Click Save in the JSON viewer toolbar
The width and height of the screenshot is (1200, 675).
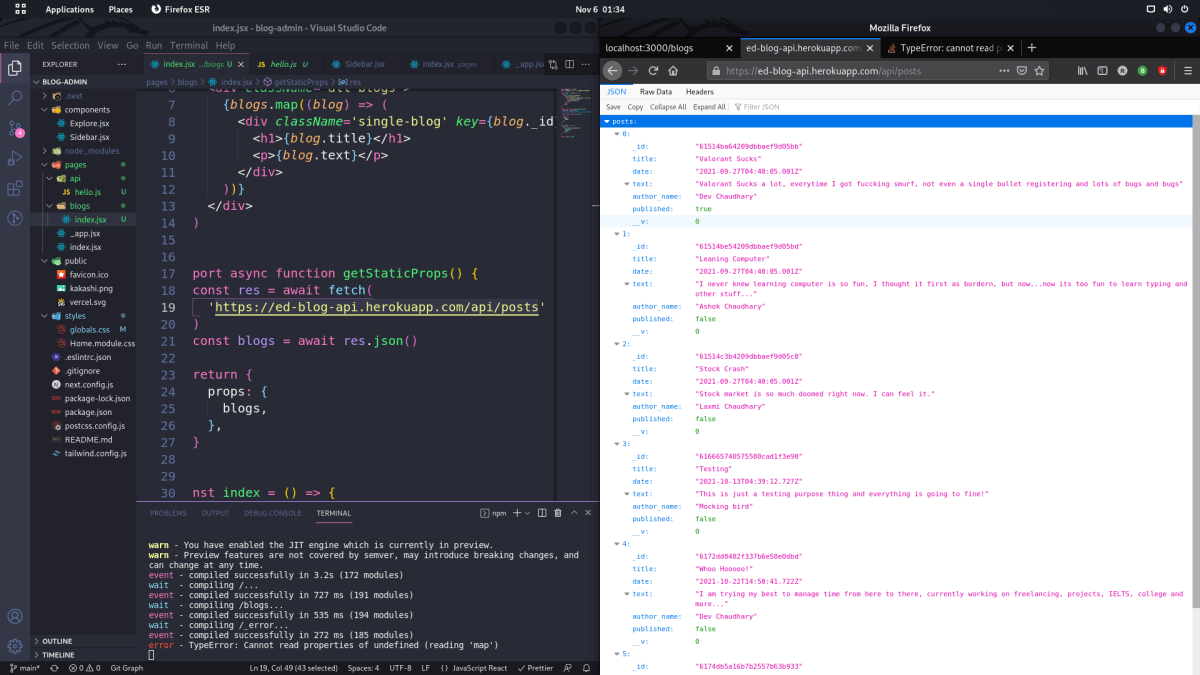613,106
